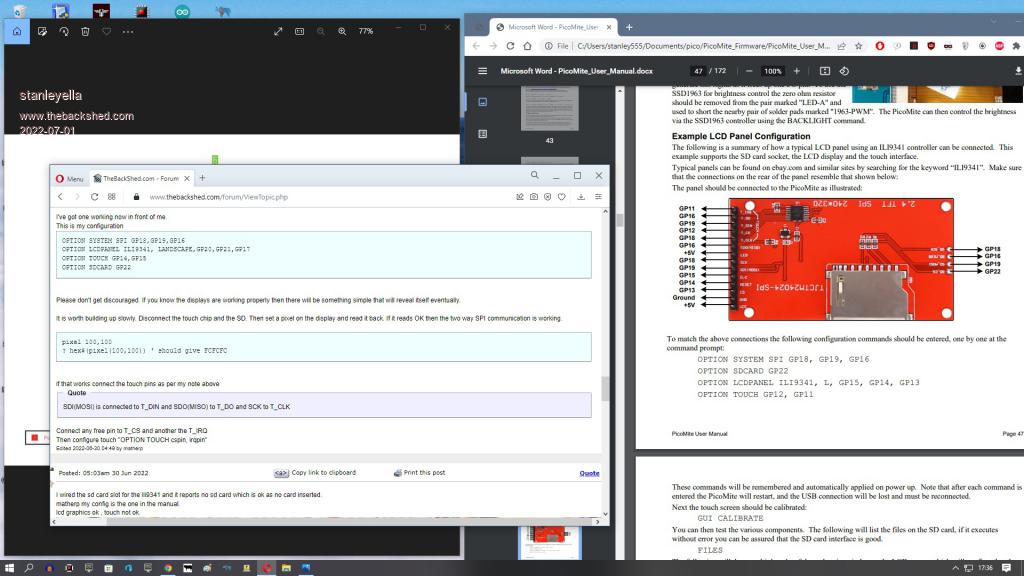Select TheBackShed.com Forum tab
Viewport: 1024px width, 576px height.
(139, 178)
